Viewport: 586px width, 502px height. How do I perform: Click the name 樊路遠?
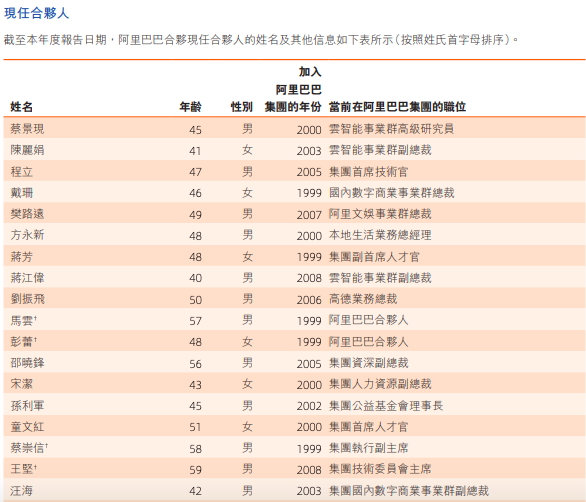tap(27, 214)
